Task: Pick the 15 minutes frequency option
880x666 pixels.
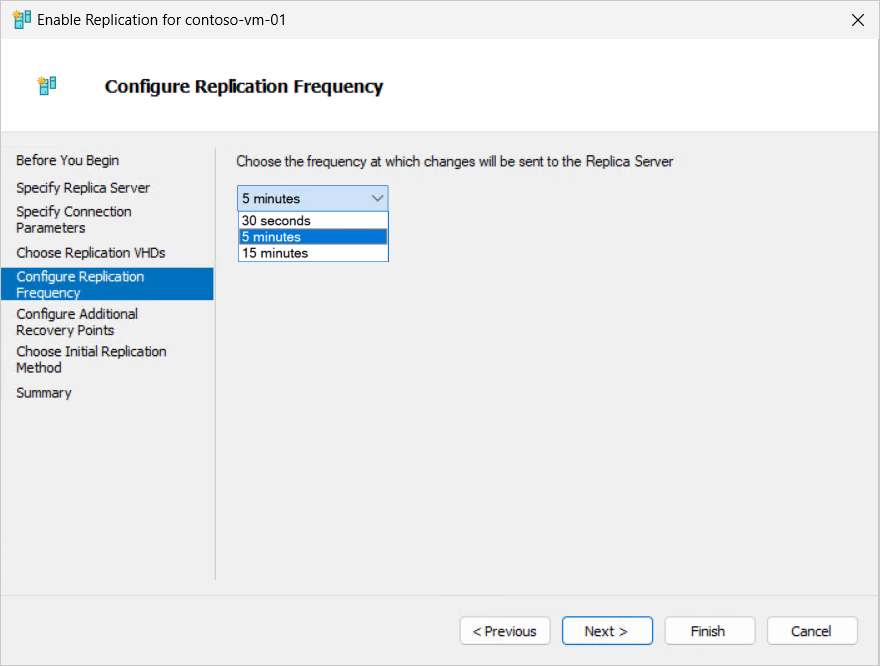Action: (x=313, y=253)
